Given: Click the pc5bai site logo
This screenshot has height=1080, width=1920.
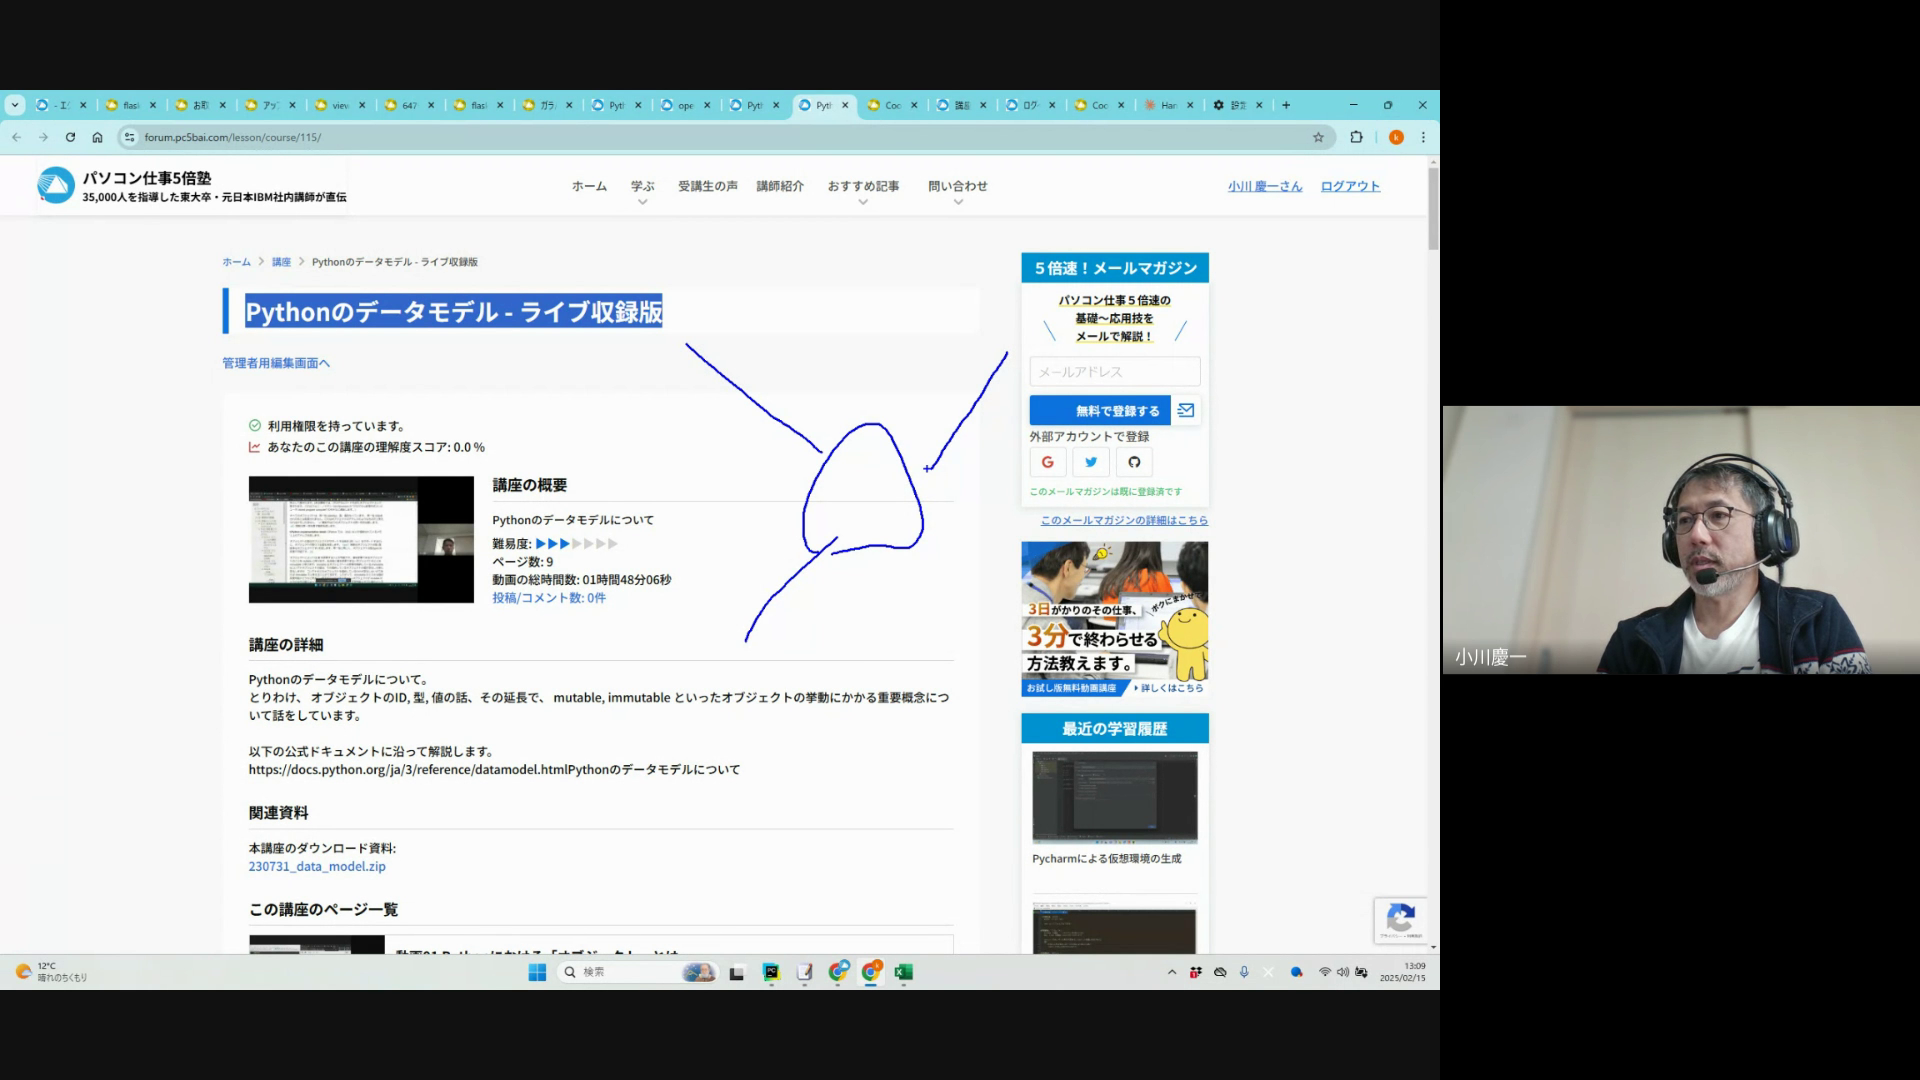Looking at the screenshot, I should point(56,185).
